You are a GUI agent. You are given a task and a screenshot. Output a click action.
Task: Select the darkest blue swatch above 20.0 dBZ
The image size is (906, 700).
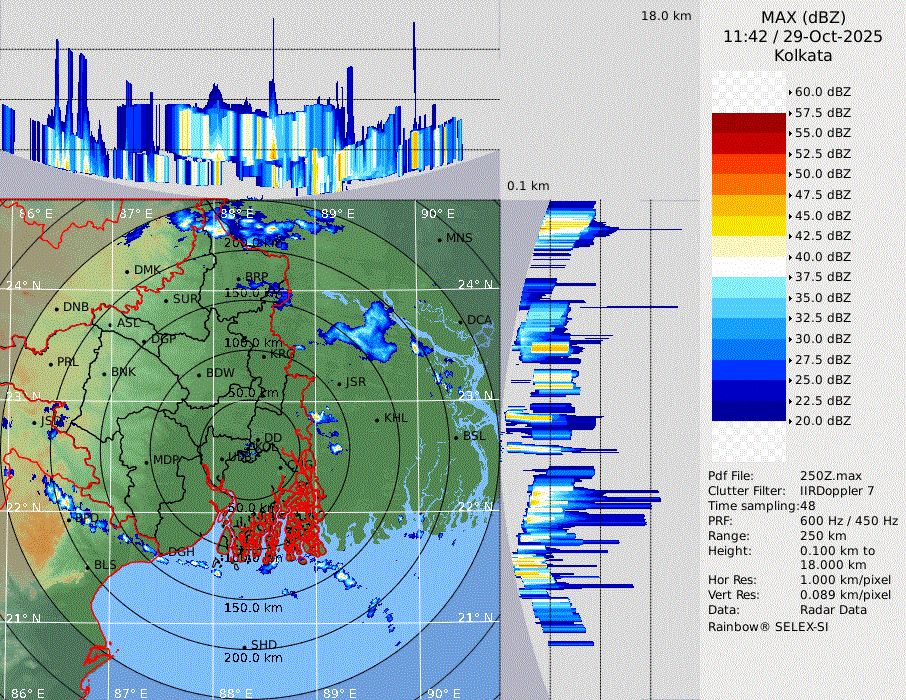click(x=749, y=411)
